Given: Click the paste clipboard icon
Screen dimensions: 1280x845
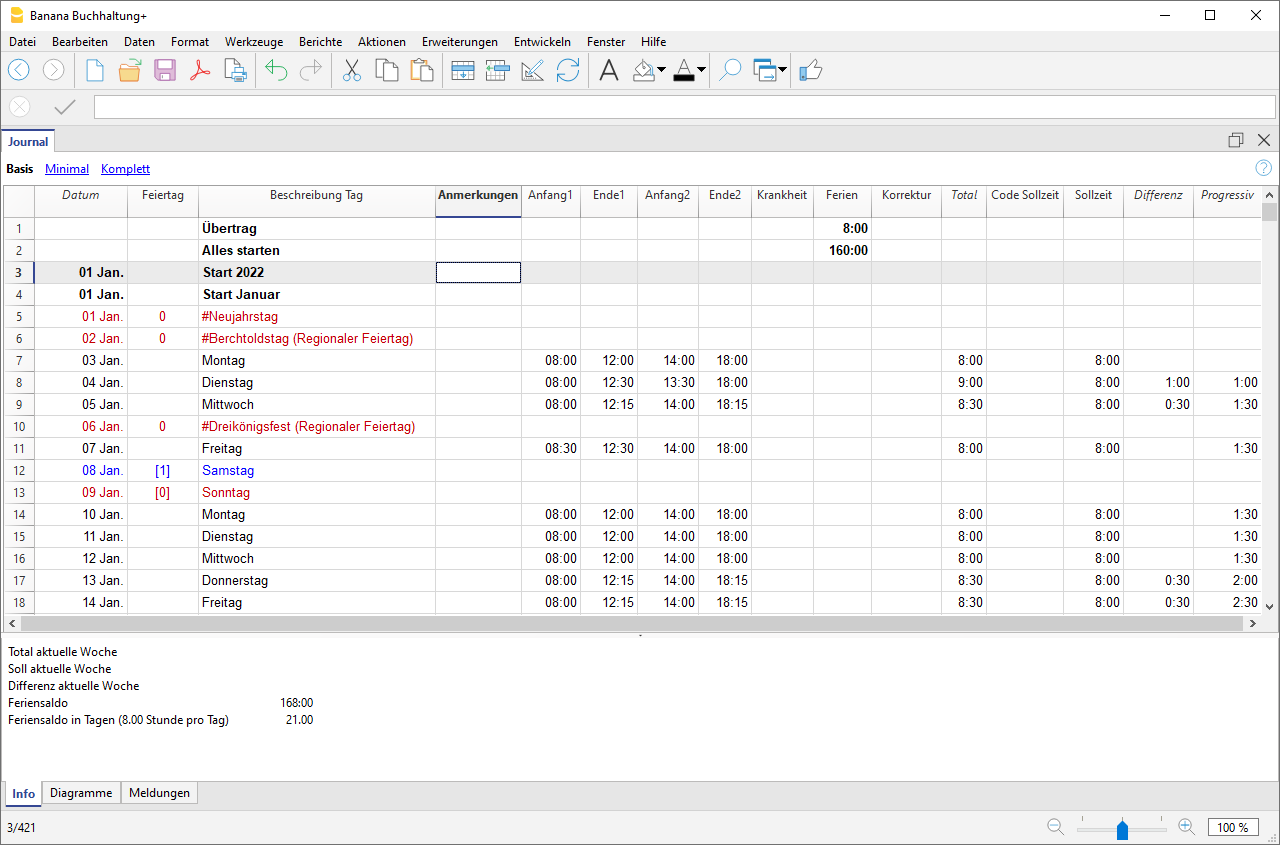Looking at the screenshot, I should (422, 70).
